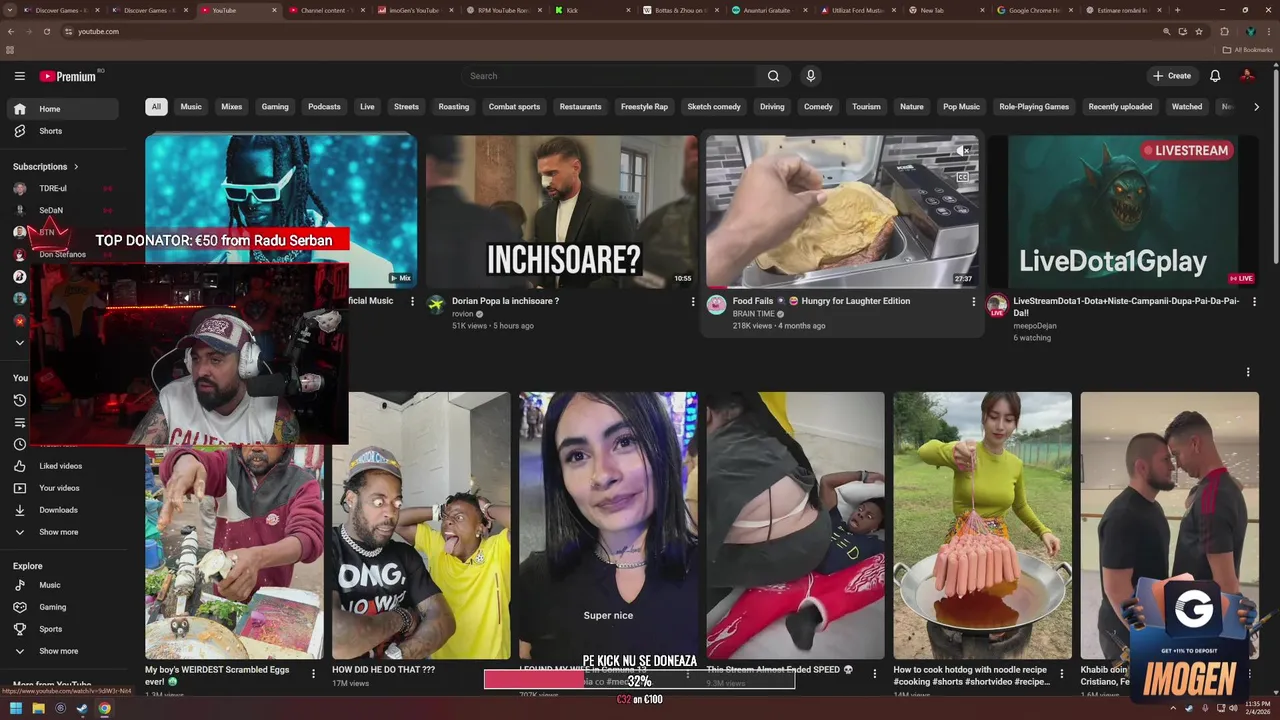Image resolution: width=1280 pixels, height=720 pixels.
Task: Select the Mixes filter chip
Action: 232,107
